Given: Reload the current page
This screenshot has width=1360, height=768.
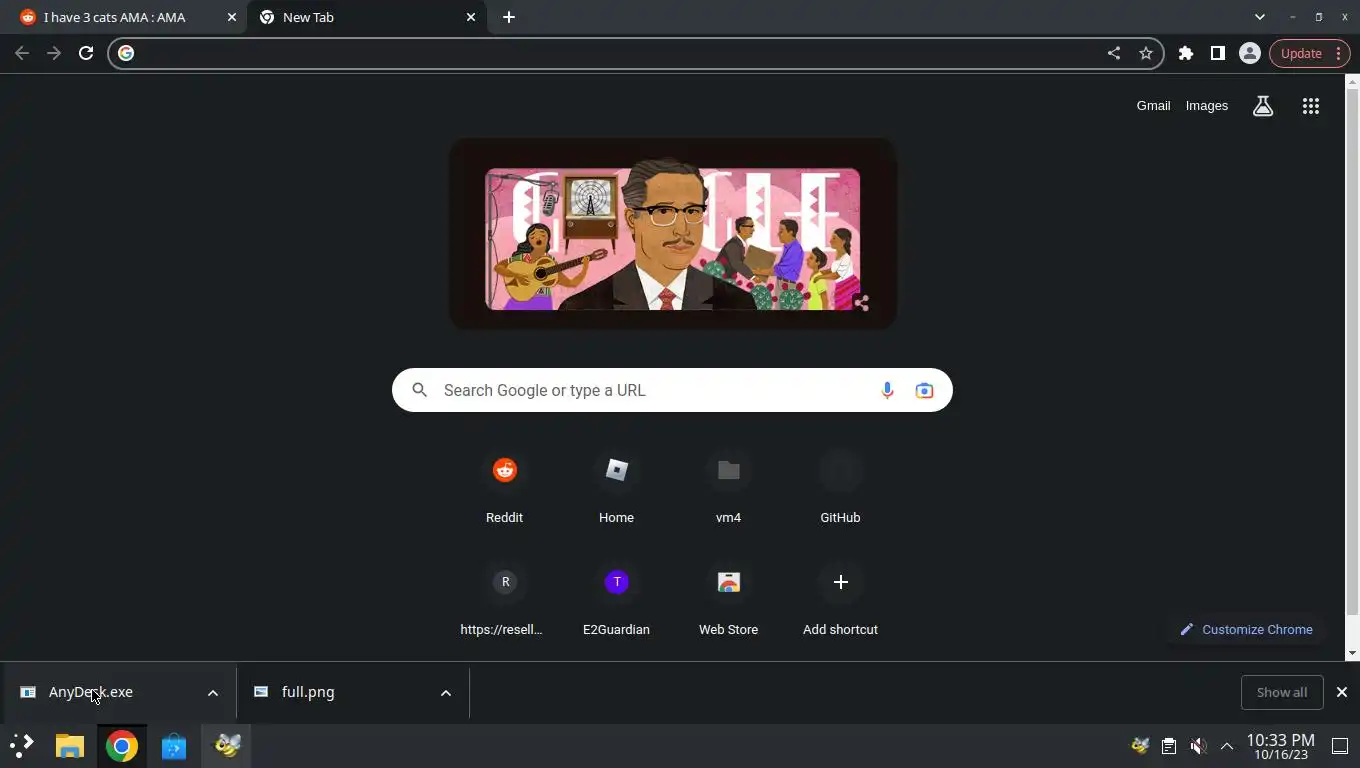Looking at the screenshot, I should [86, 53].
